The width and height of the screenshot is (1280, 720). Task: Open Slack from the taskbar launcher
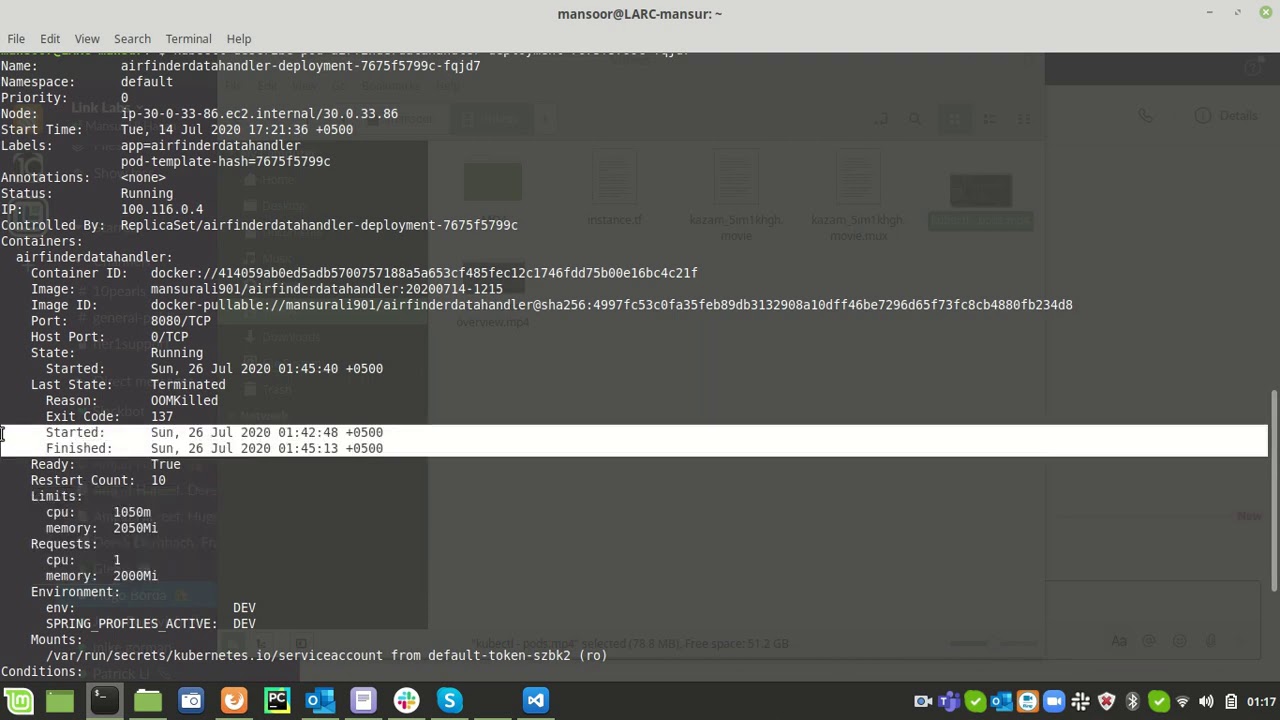406,701
